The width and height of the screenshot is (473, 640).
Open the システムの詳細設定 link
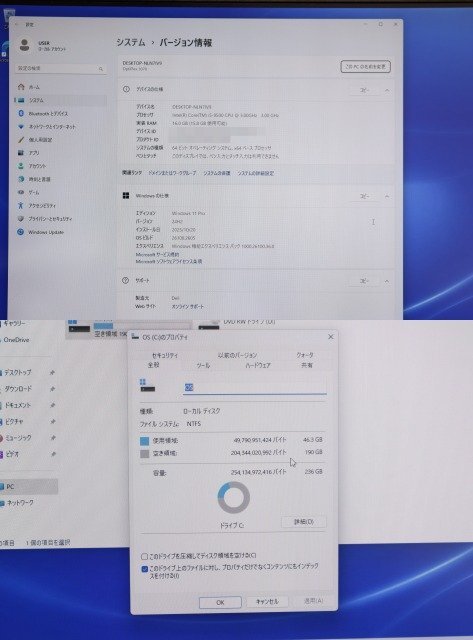pyautogui.click(x=255, y=173)
